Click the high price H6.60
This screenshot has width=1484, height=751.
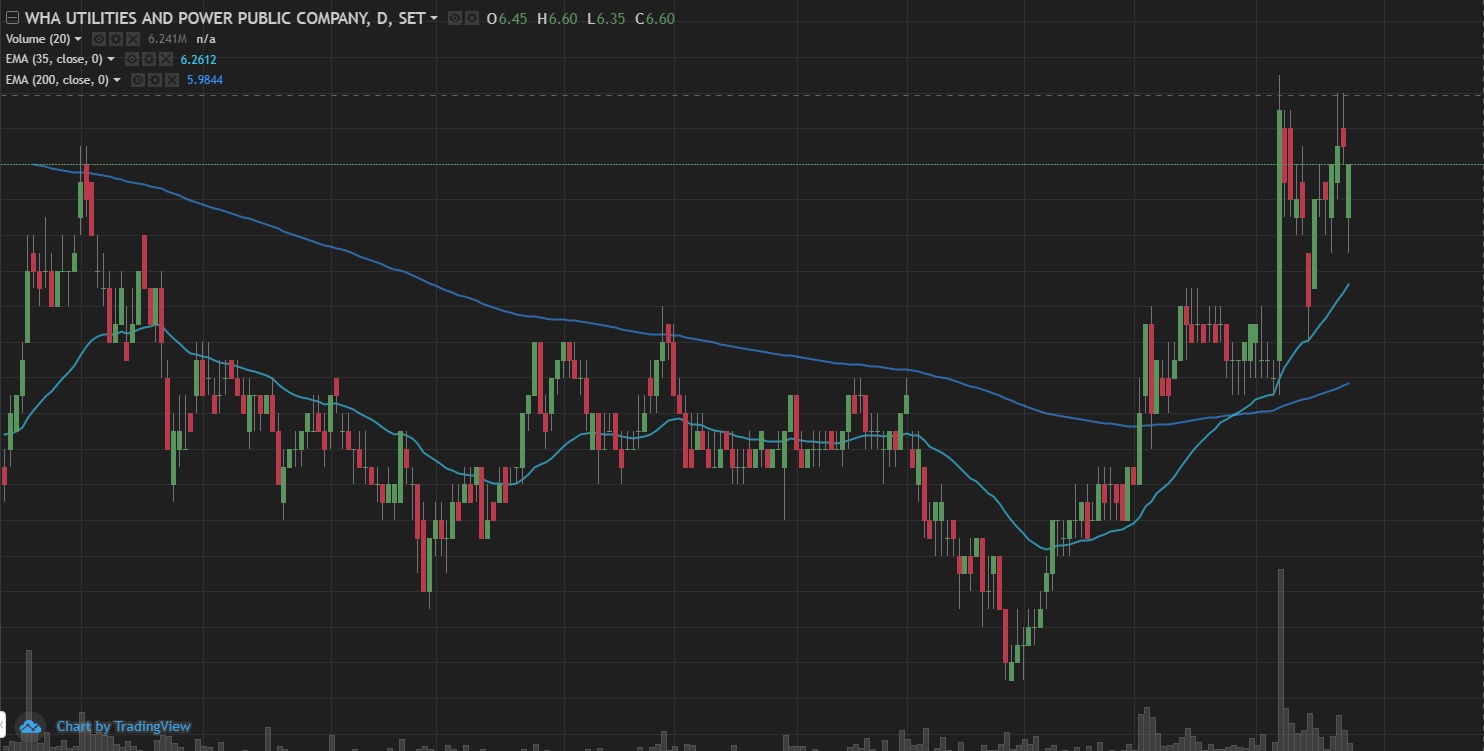coord(557,18)
